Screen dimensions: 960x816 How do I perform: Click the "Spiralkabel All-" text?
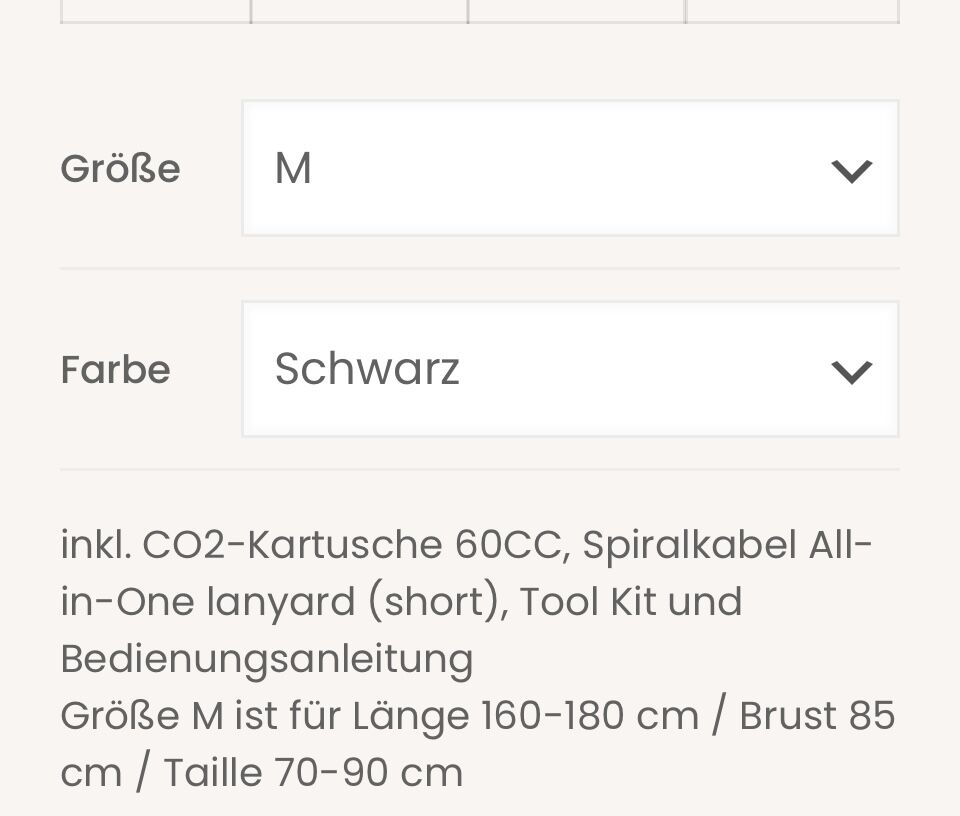point(728,545)
